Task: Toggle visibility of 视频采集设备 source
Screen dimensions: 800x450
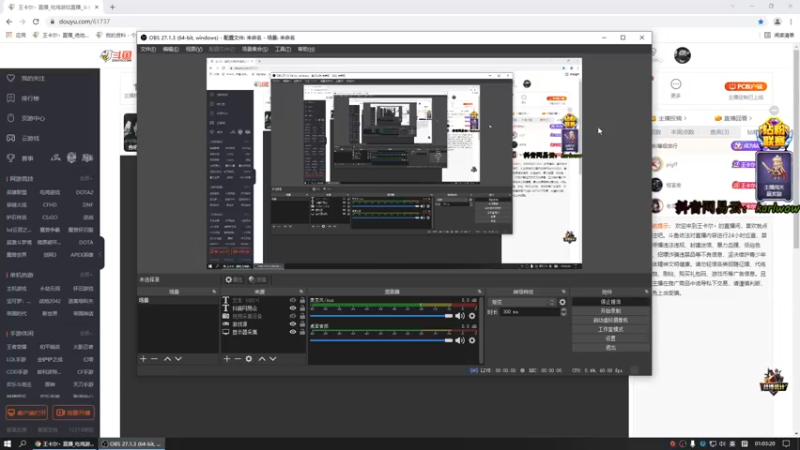Action: click(293, 316)
